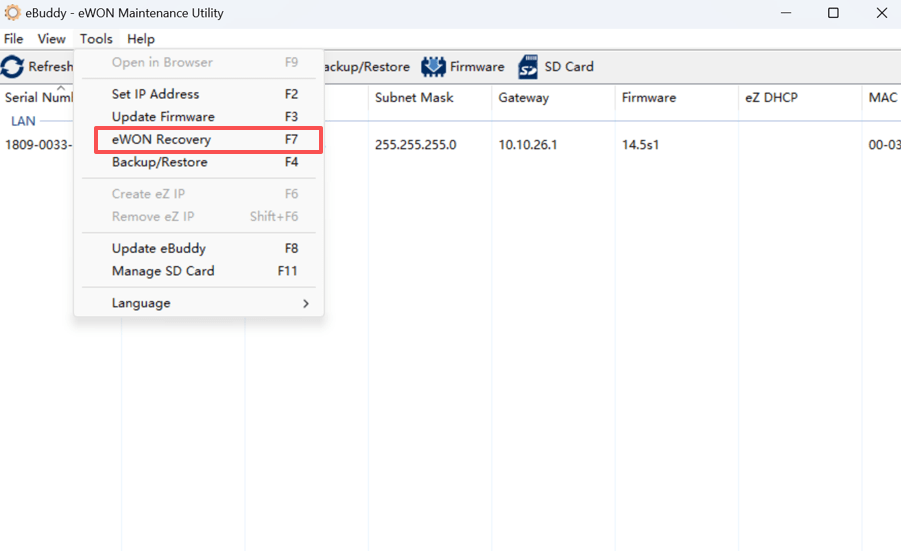901x551 pixels.
Task: Open the Help menu
Action: coord(141,39)
